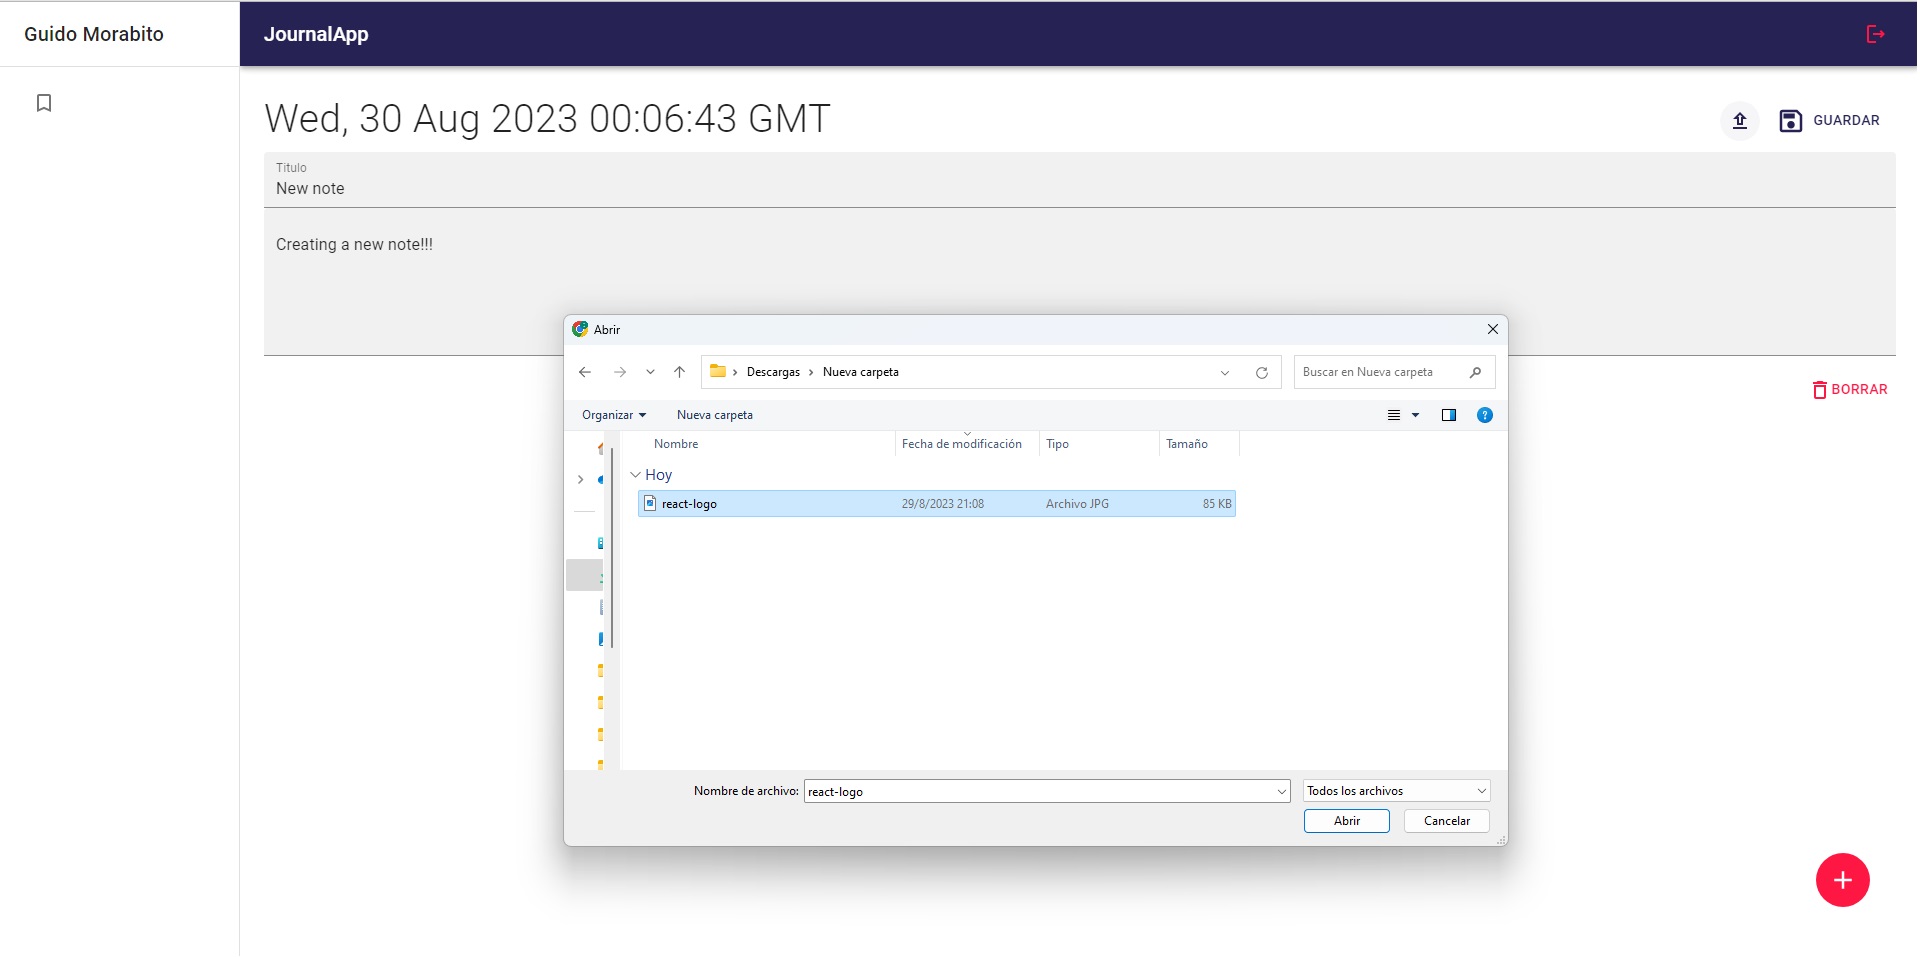Delete the note via the BORRAR trash icon
This screenshot has width=1920, height=957.
[1821, 390]
